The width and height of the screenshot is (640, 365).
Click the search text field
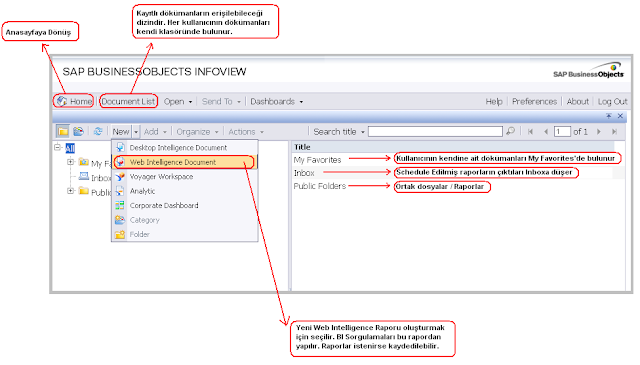pyautogui.click(x=435, y=131)
